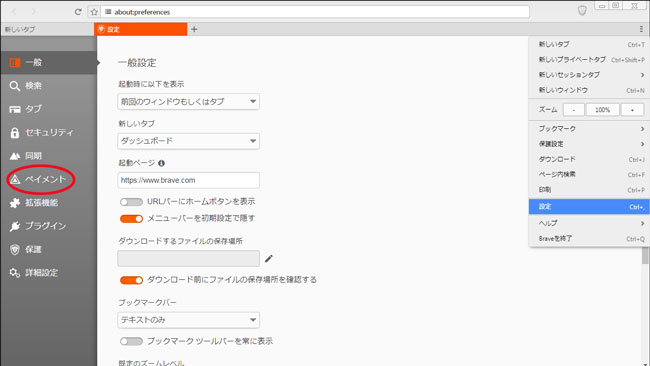Expand 新しいセッションタブ submenu
This screenshot has width=650, height=366.
click(589, 75)
